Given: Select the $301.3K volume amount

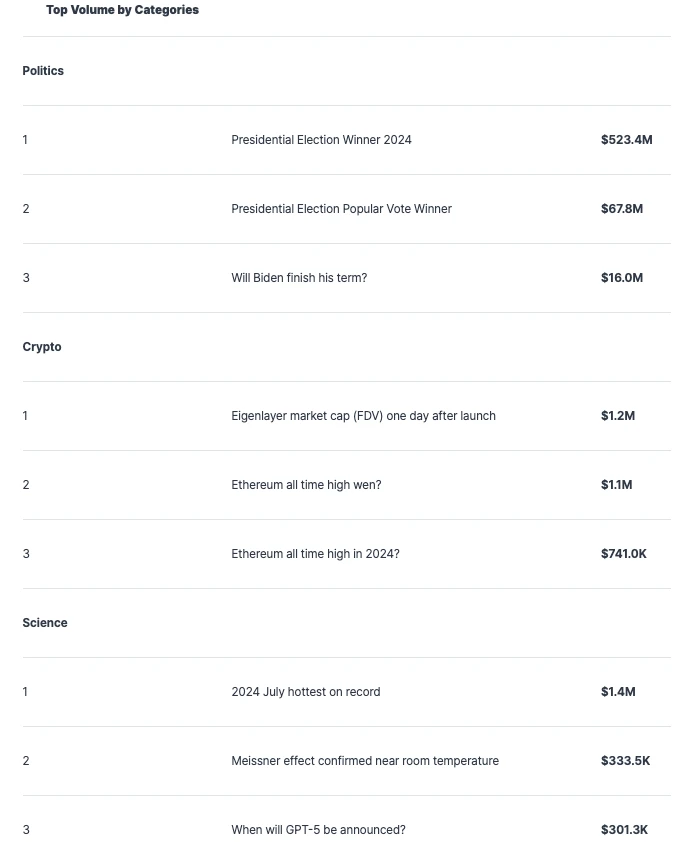Looking at the screenshot, I should pyautogui.click(x=624, y=830).
